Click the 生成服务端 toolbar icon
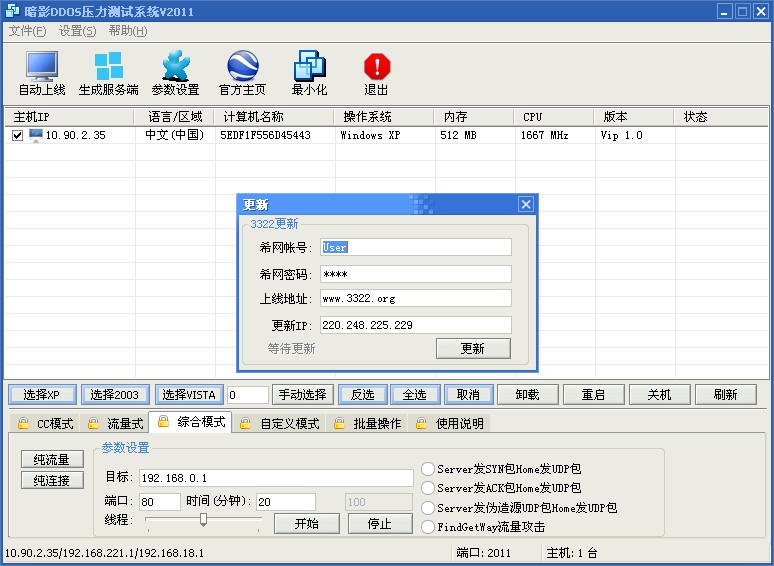 click(x=108, y=66)
